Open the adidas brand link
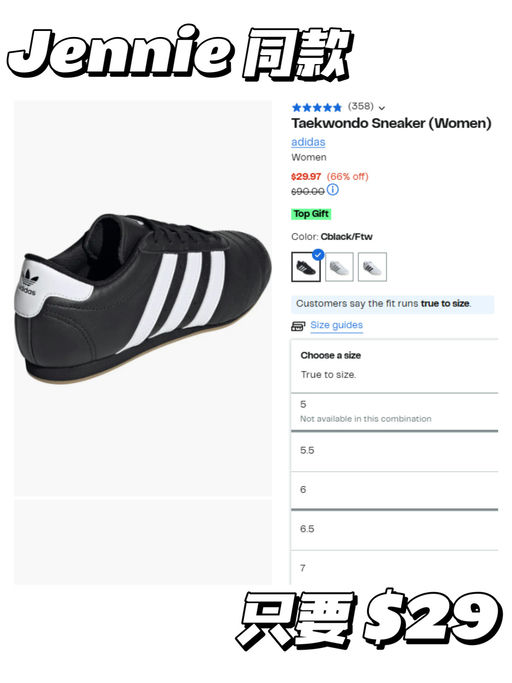Screen dimensions: 512x683 [308, 142]
